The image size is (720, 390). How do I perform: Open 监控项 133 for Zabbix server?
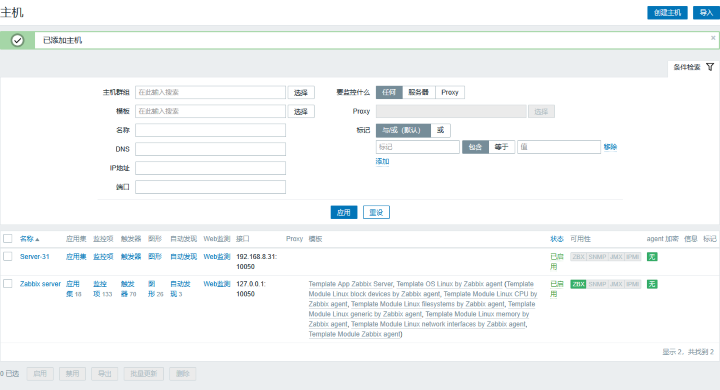click(100, 289)
